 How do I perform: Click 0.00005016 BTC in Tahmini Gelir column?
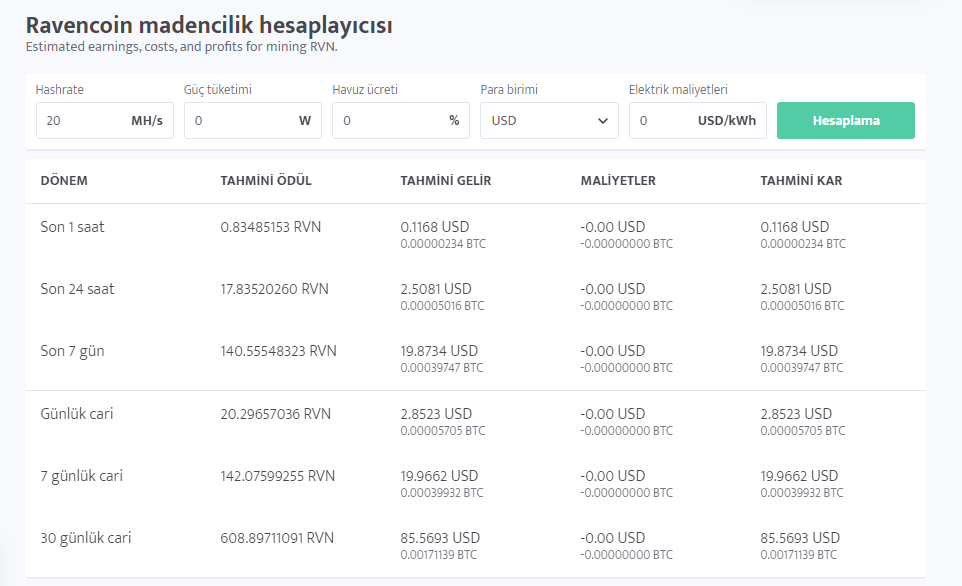pyautogui.click(x=442, y=306)
